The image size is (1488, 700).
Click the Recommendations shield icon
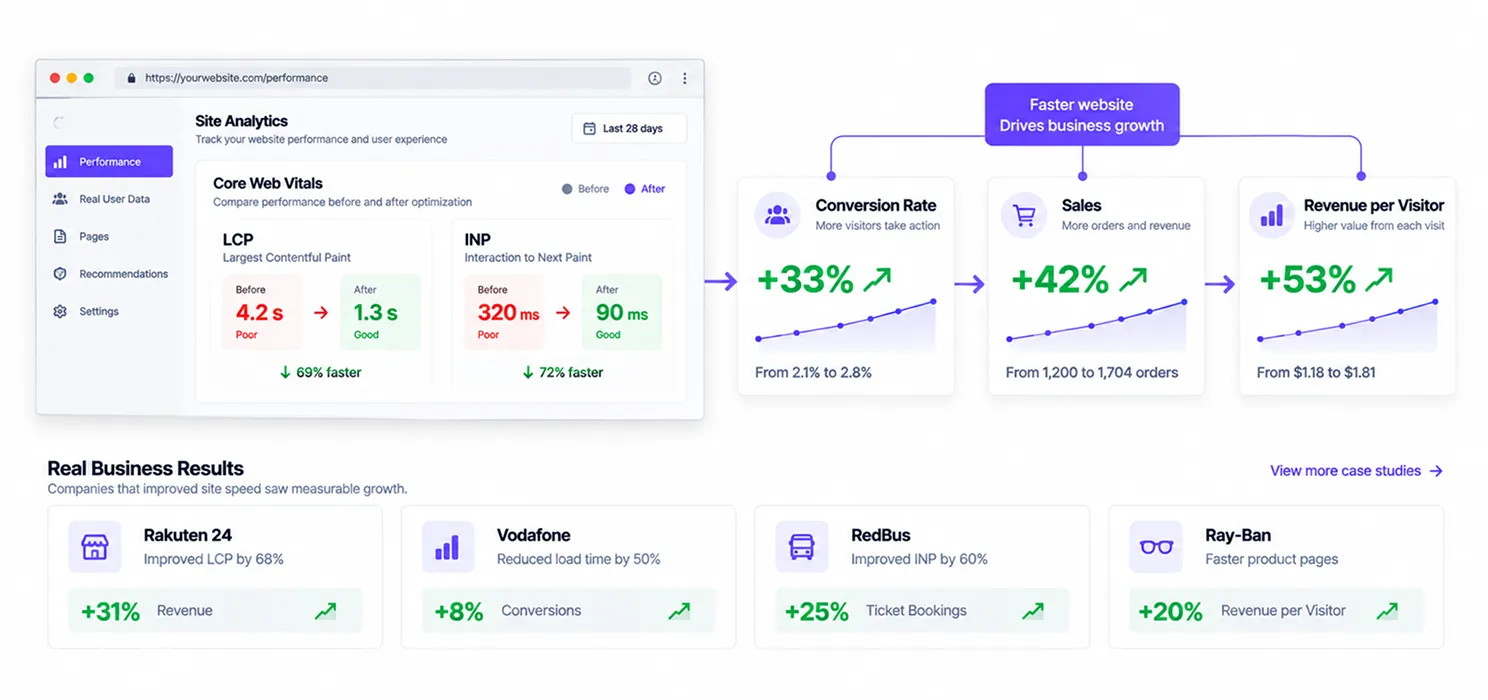[x=60, y=274]
